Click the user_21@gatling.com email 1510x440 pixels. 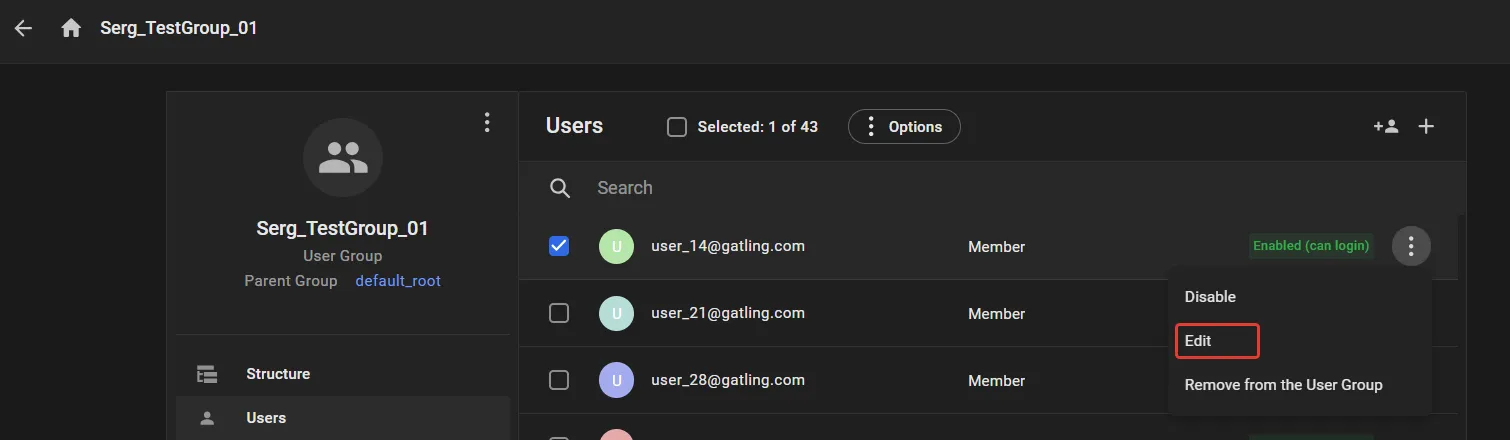coord(728,313)
